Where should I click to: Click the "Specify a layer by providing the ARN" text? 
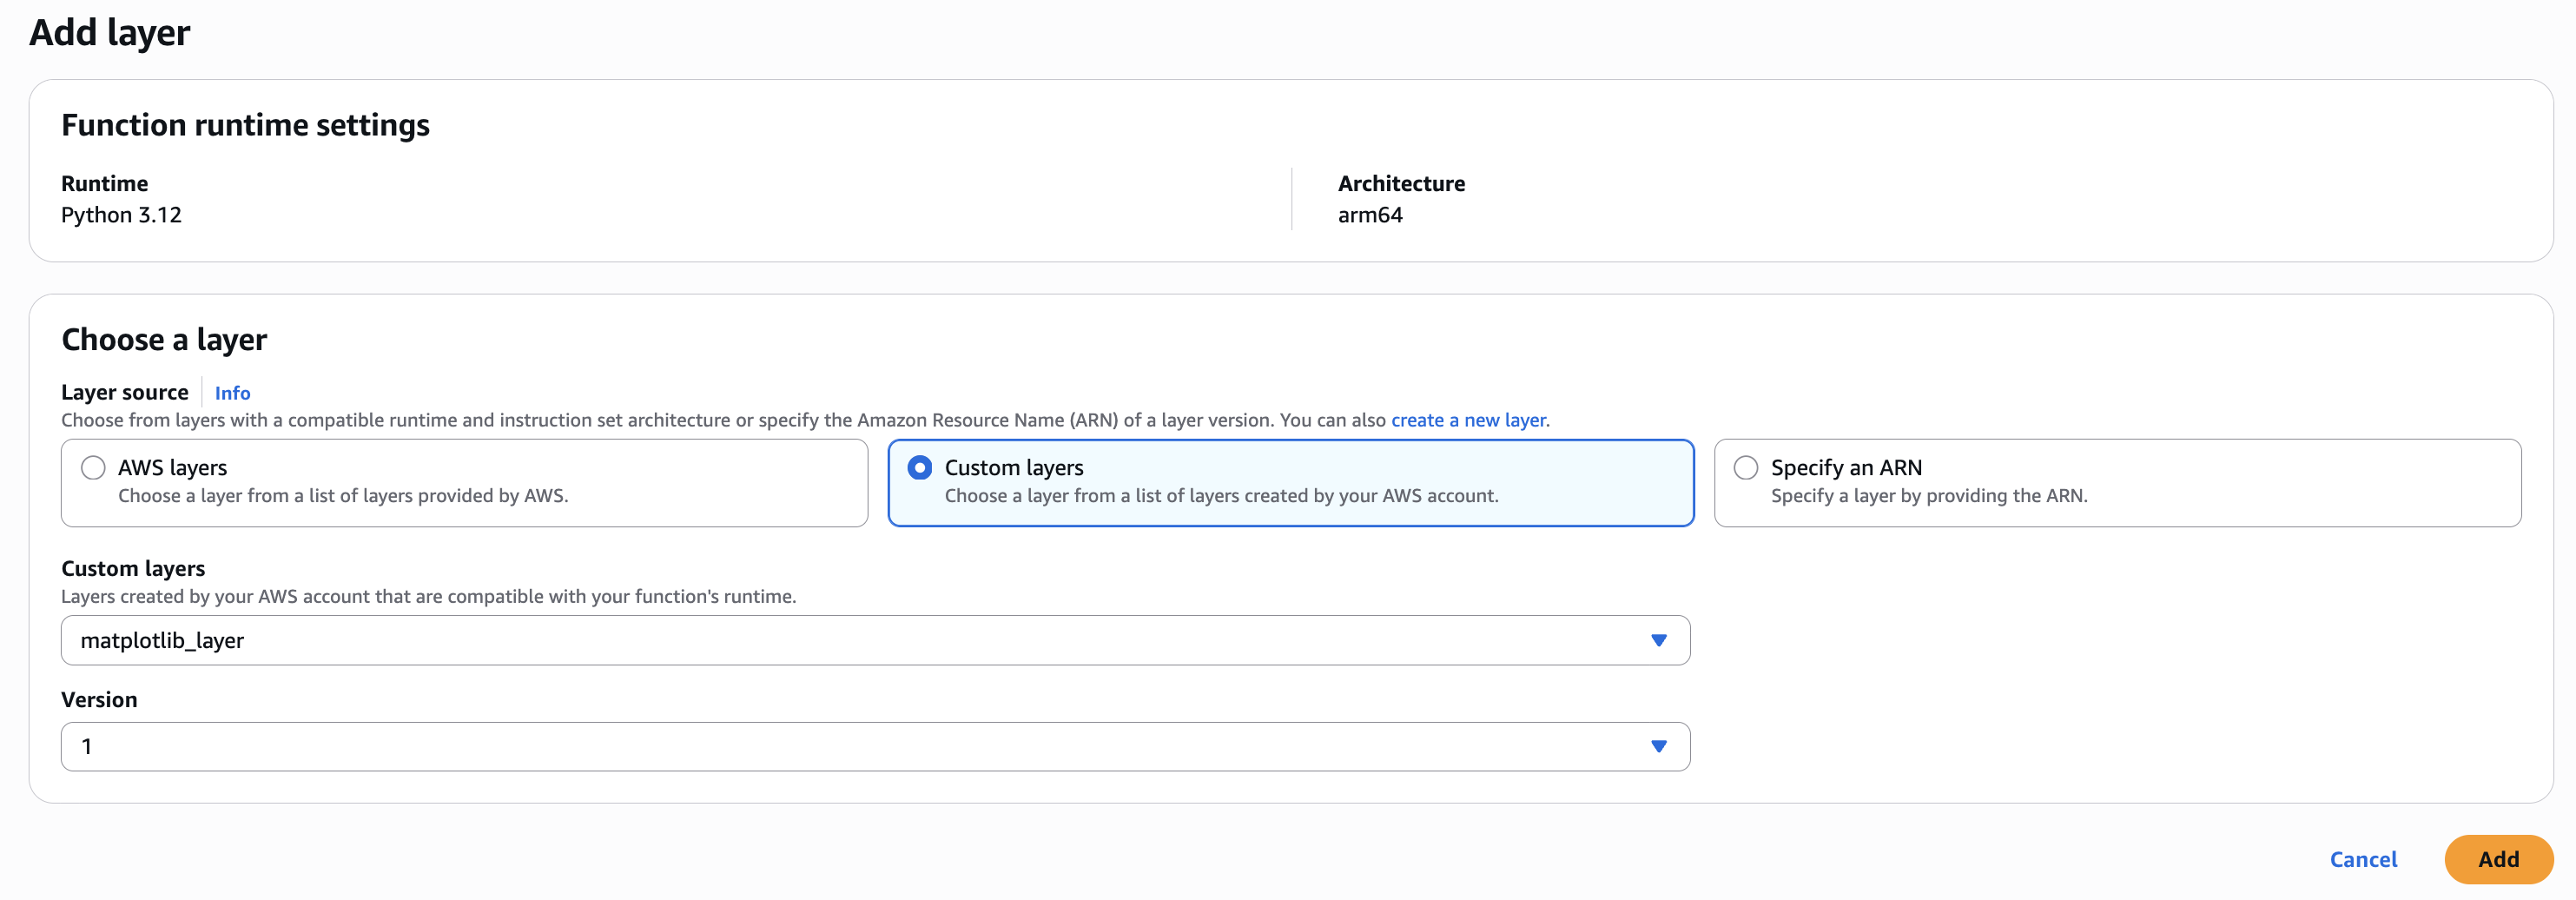click(1928, 496)
